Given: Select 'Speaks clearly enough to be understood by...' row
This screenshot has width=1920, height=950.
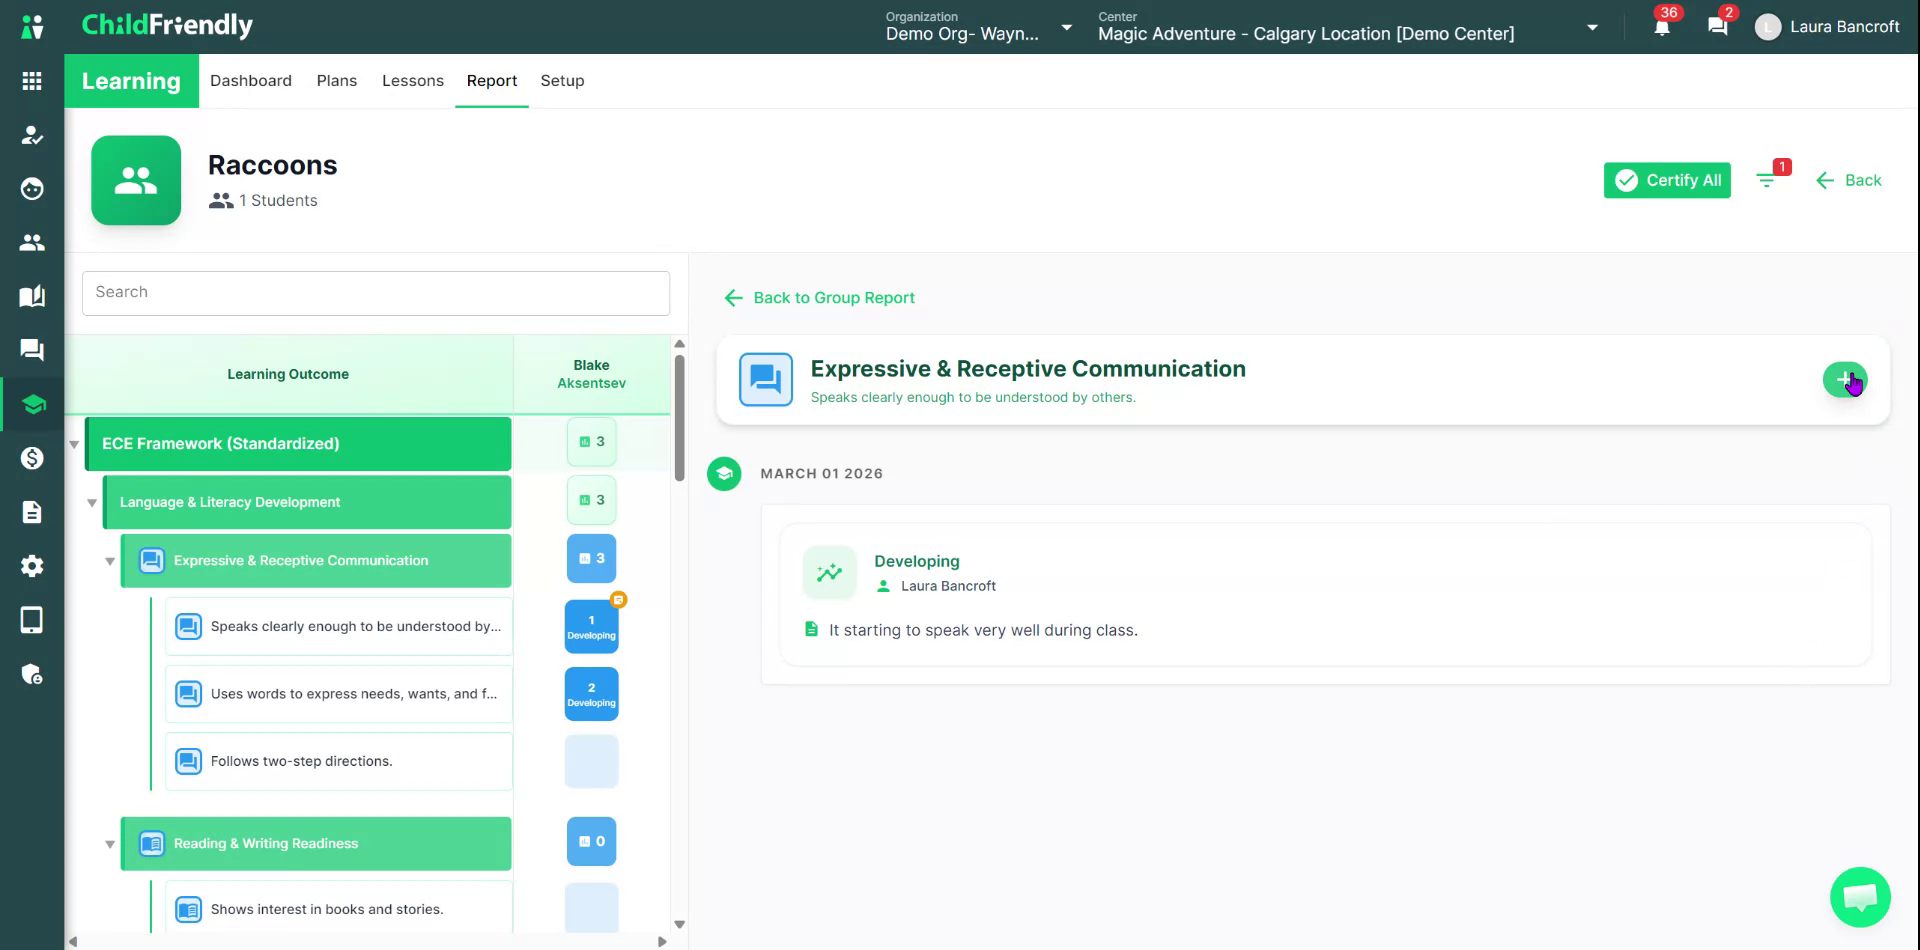Looking at the screenshot, I should click(339, 627).
